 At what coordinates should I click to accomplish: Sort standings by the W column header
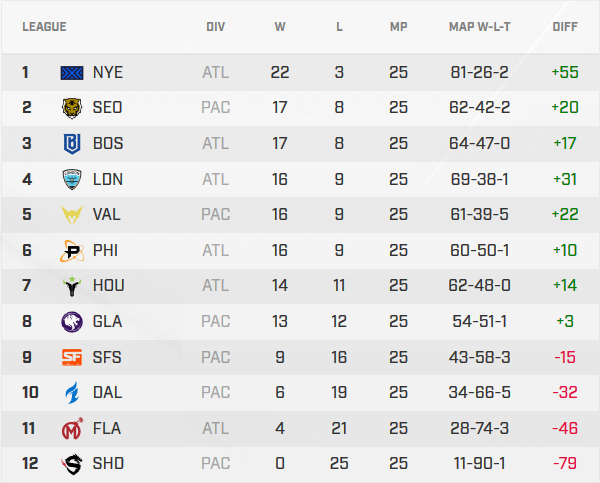280,26
